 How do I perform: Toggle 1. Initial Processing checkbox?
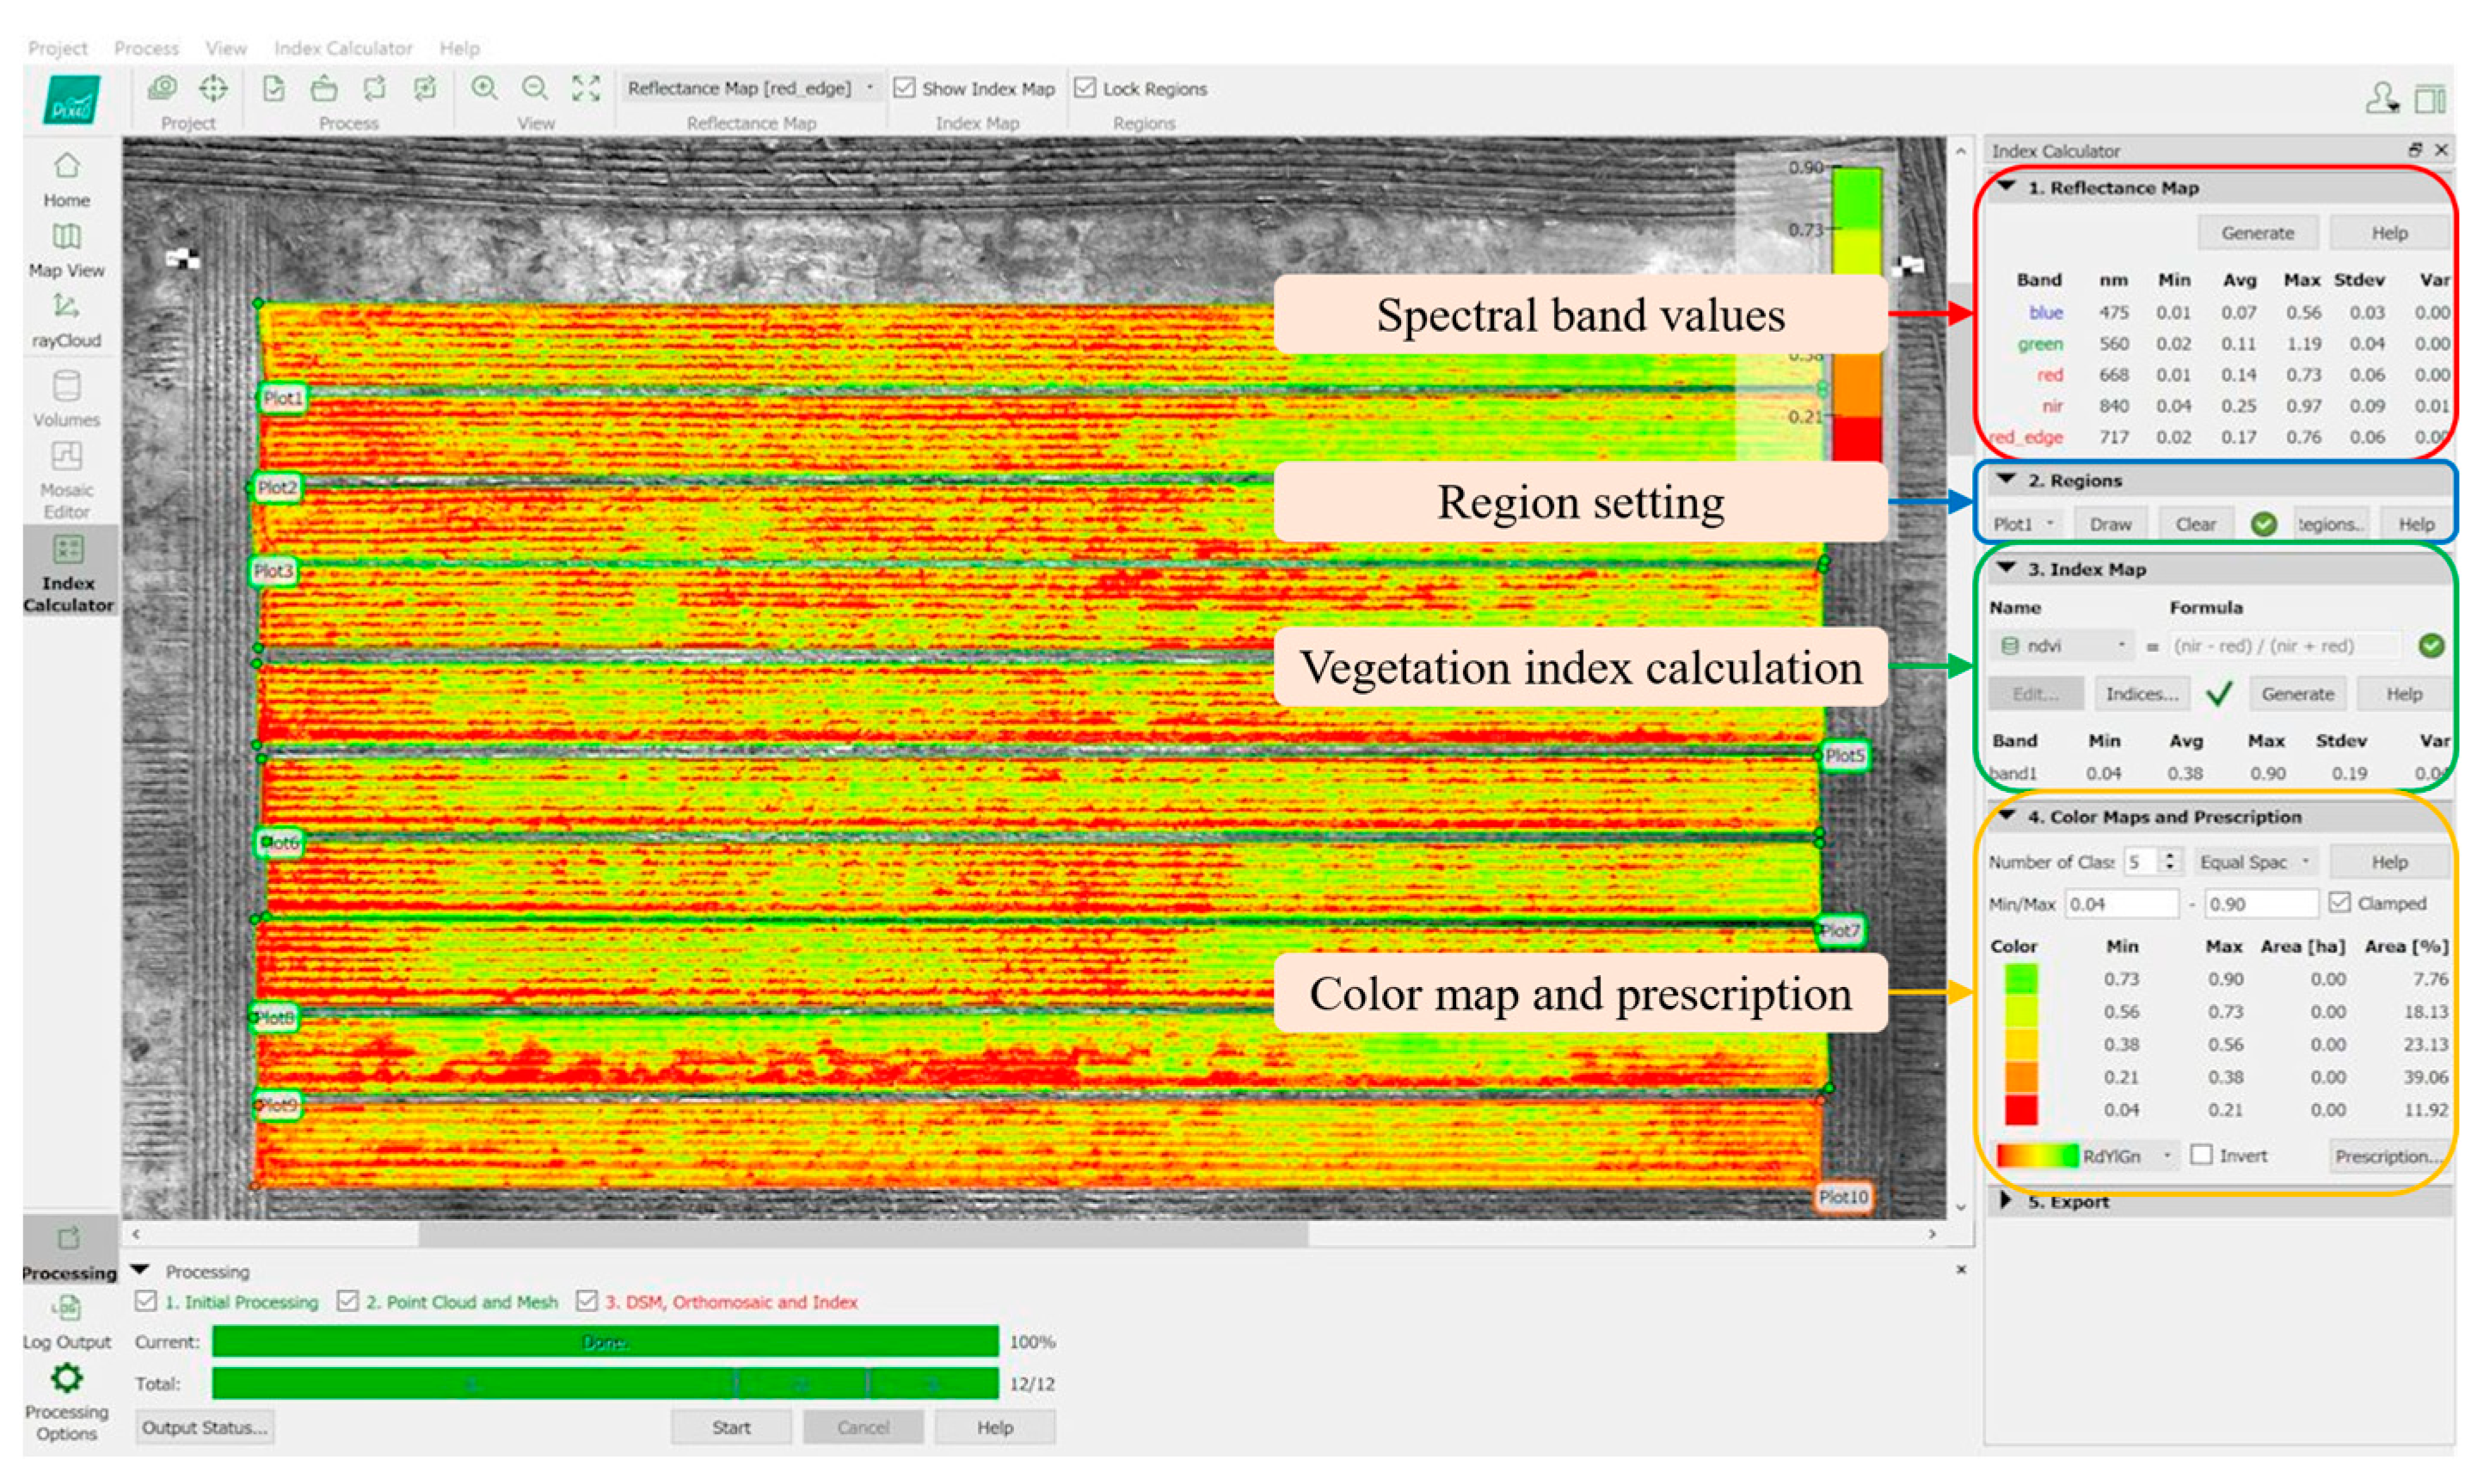(x=146, y=1301)
